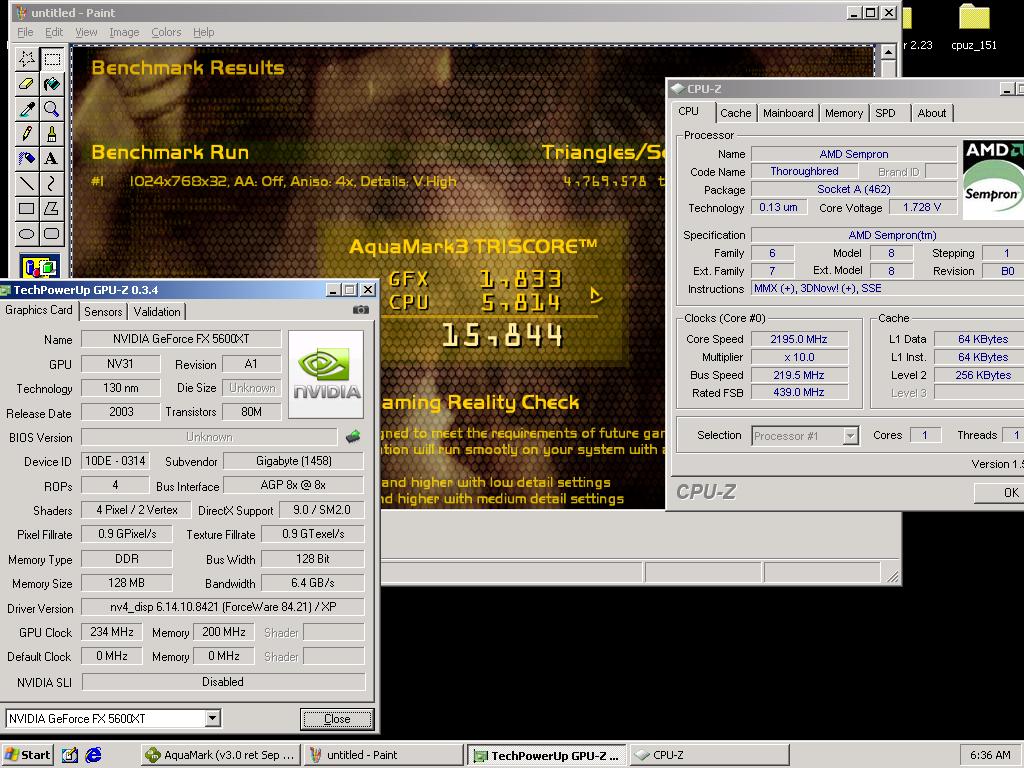Open Paint's View menu

coord(86,32)
